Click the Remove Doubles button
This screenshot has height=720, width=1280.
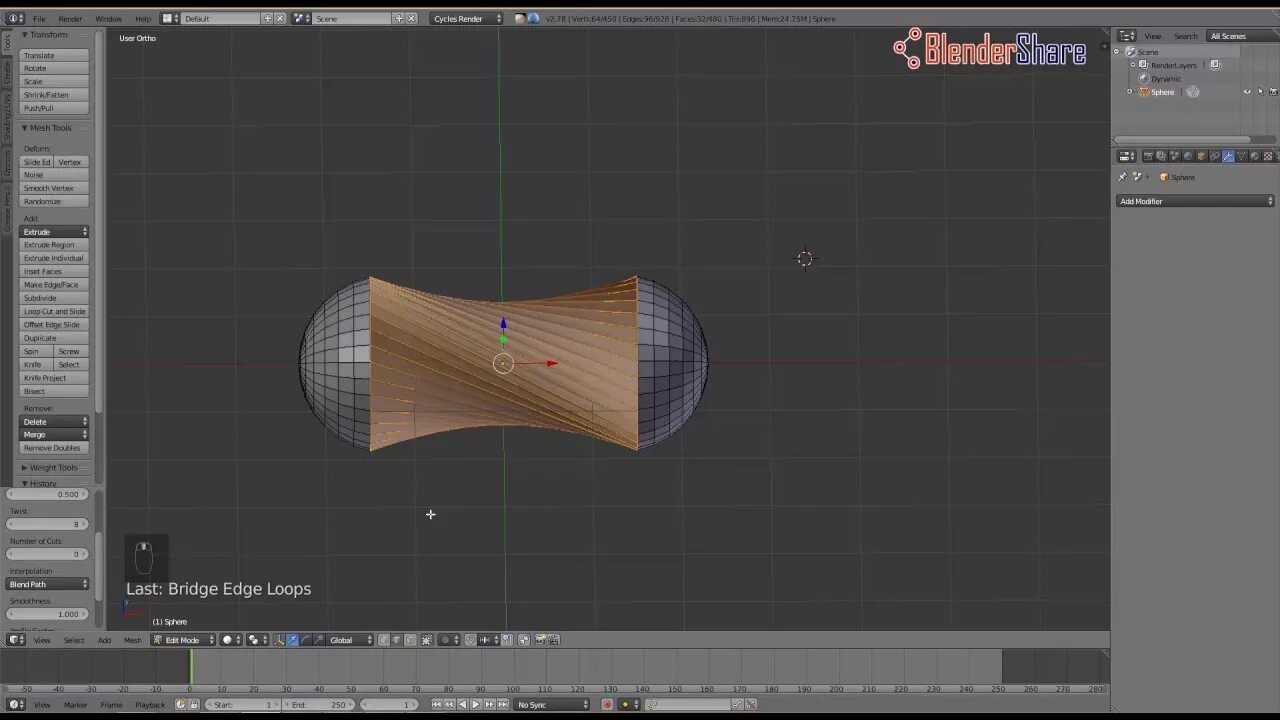54,448
